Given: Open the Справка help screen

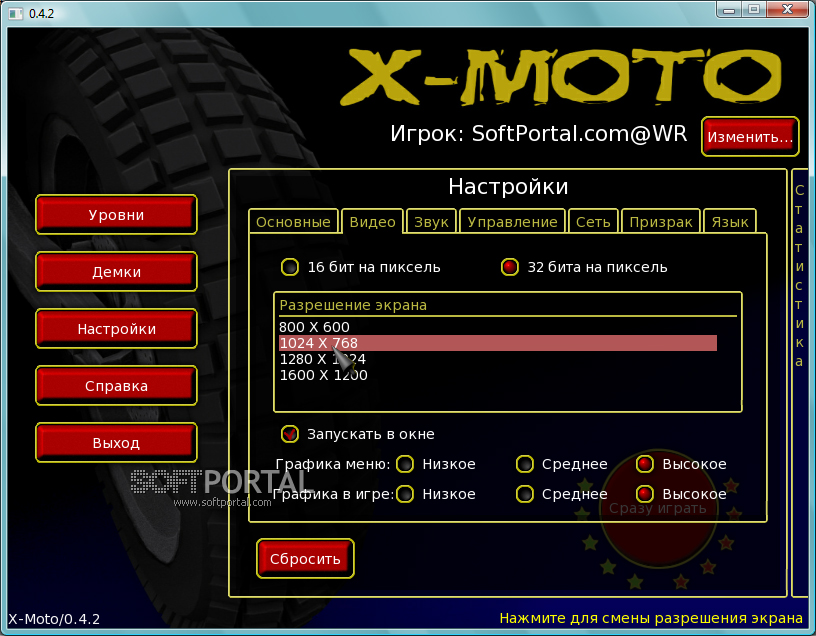Looking at the screenshot, I should [x=116, y=386].
